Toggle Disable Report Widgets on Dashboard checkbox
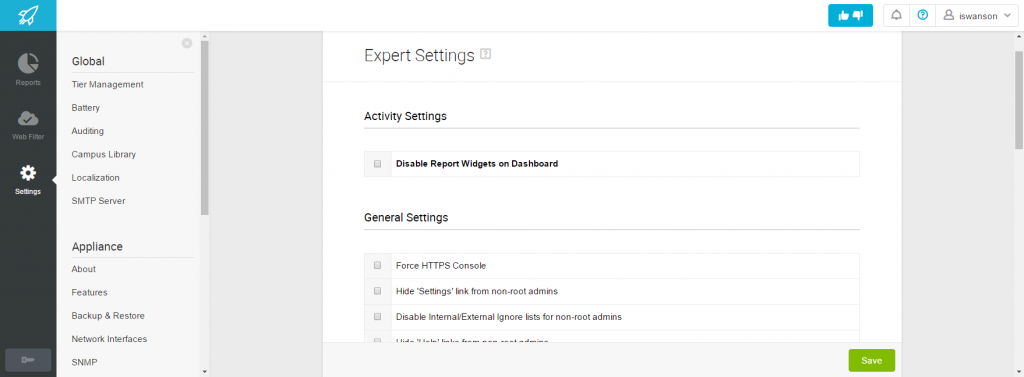 pyautogui.click(x=377, y=164)
